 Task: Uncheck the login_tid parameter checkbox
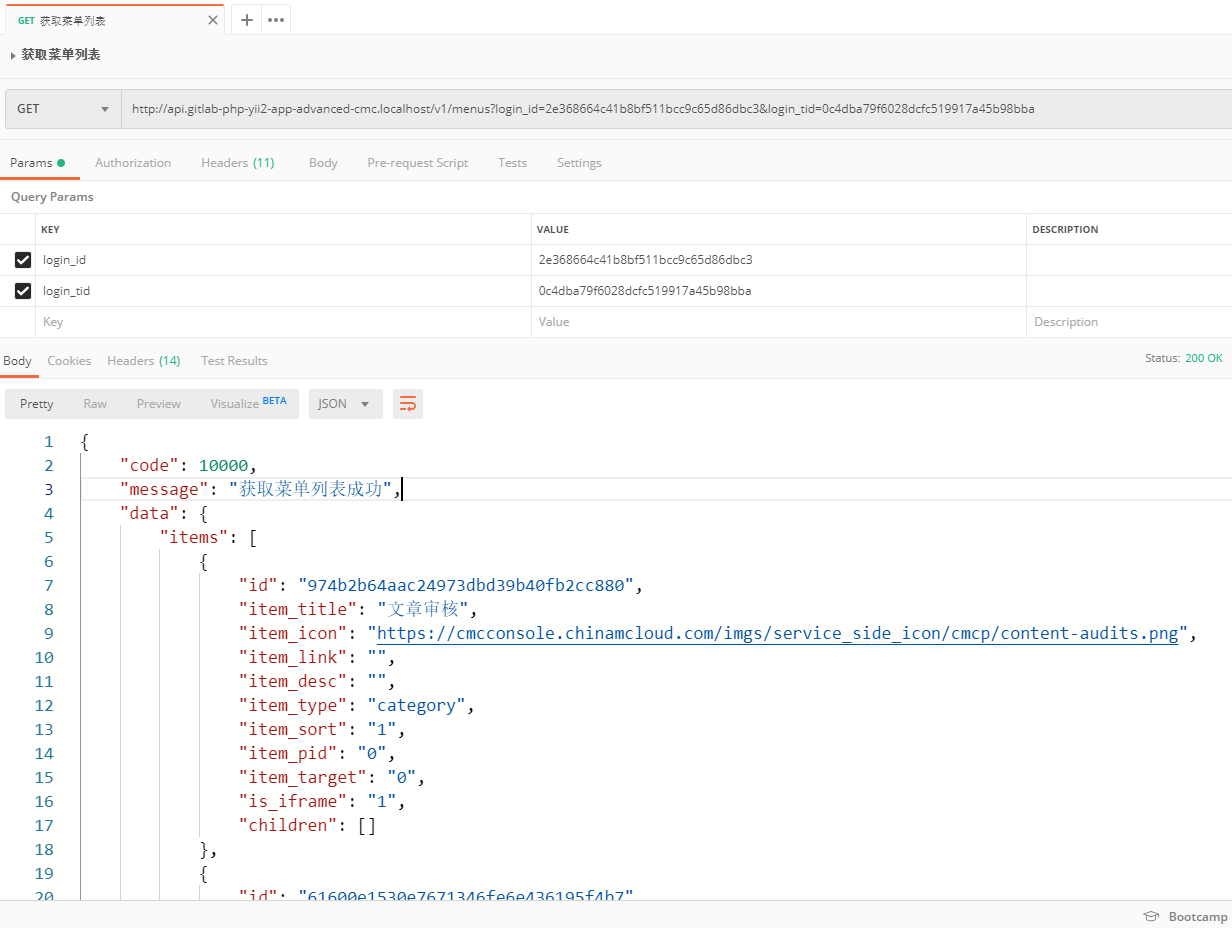[x=23, y=291]
